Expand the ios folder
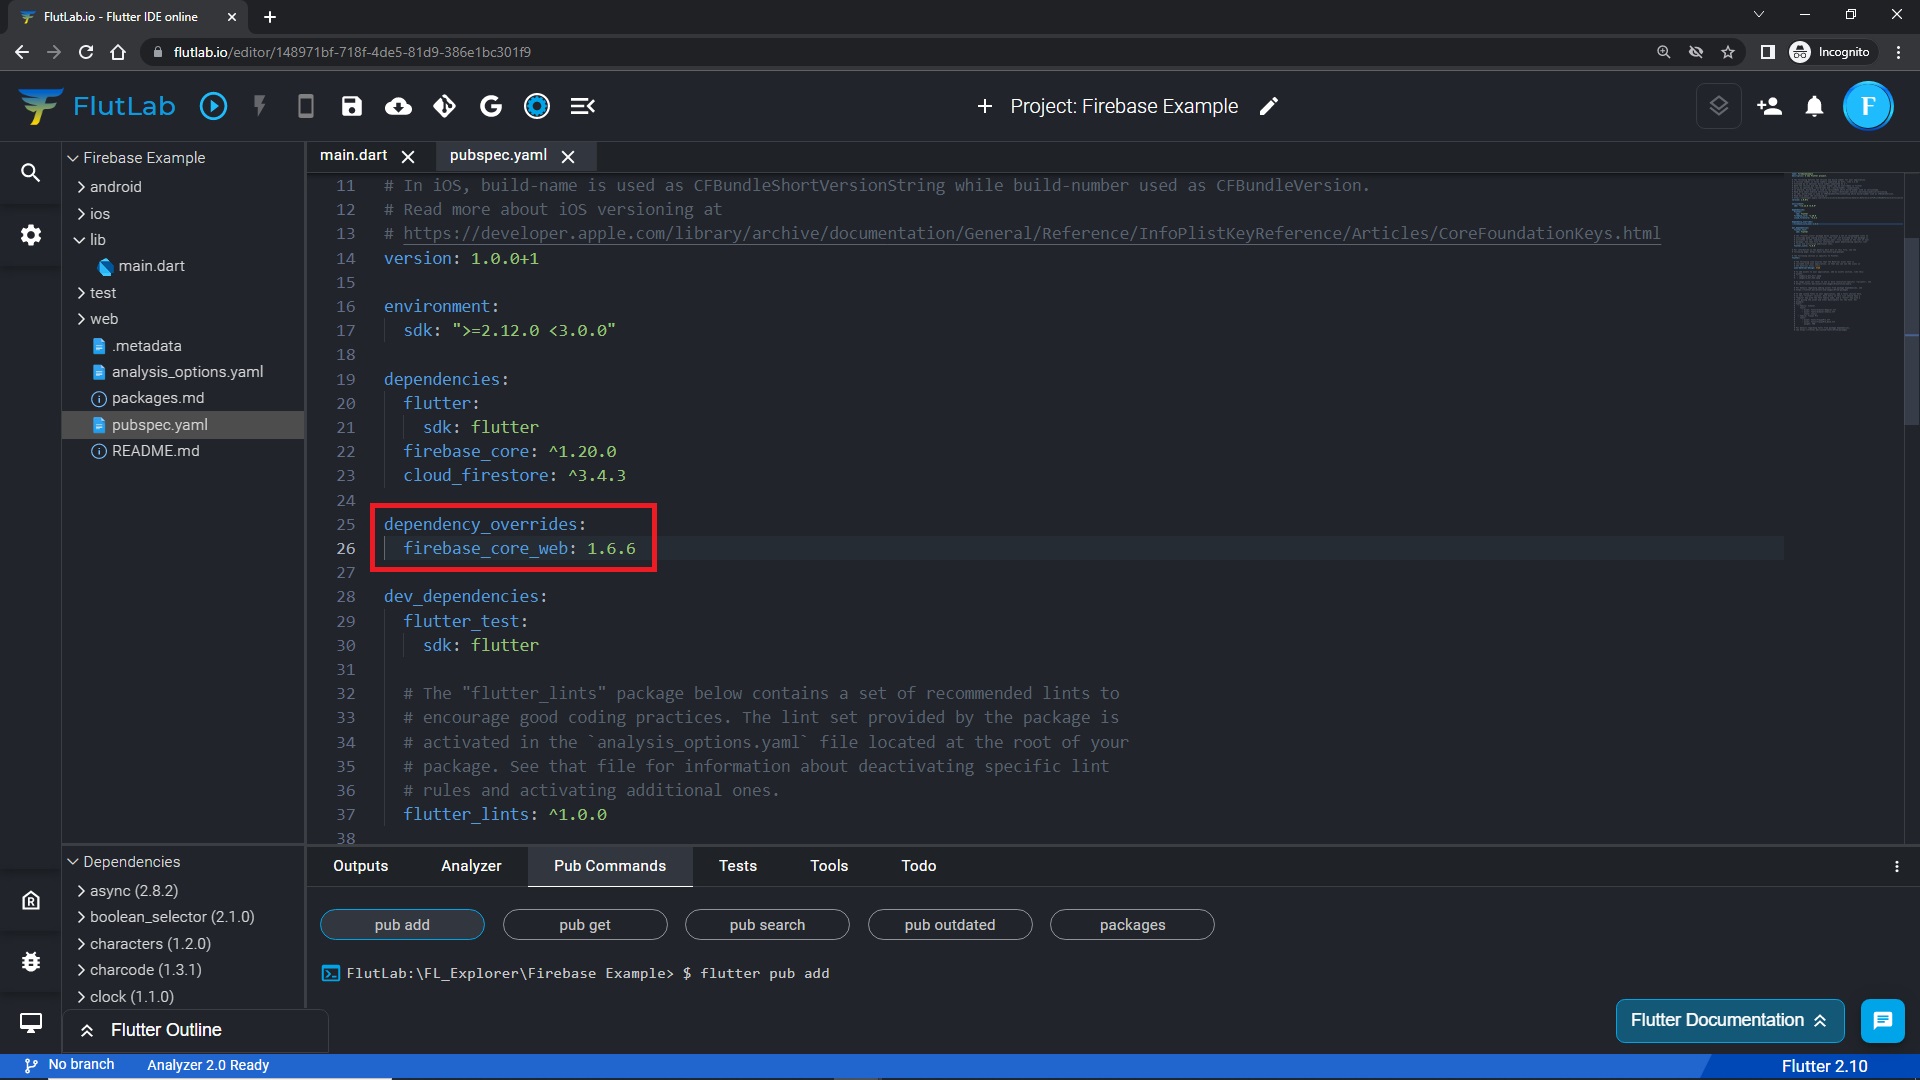Screen dimensions: 1920x1080 point(81,214)
